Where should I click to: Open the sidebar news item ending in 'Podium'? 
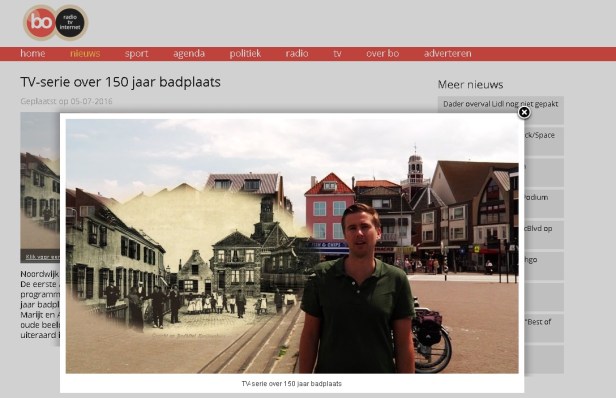(544, 203)
